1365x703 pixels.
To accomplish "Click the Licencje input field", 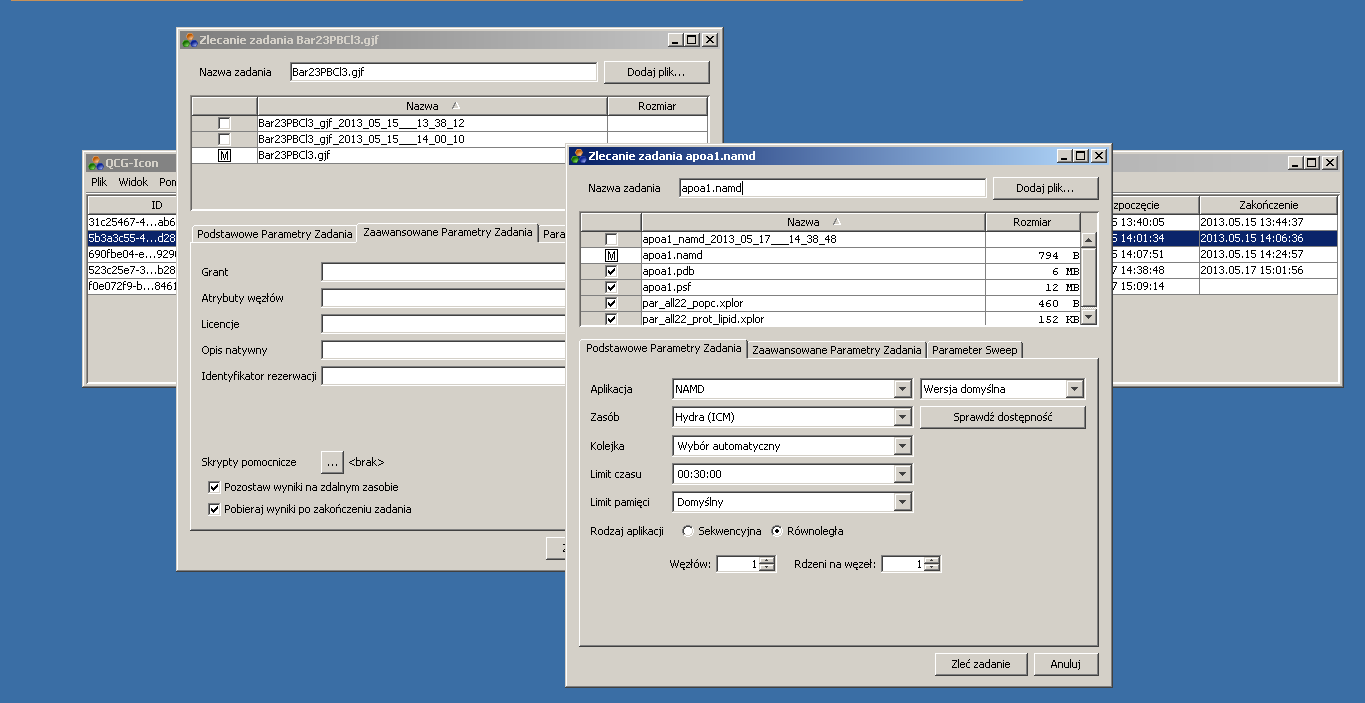I will pos(444,324).
